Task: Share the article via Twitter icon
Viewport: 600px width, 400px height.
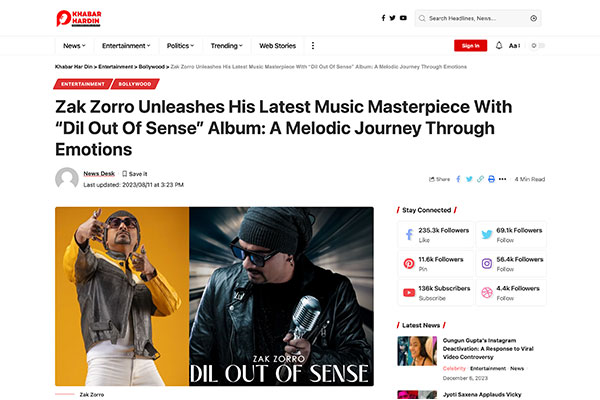Action: [469, 179]
